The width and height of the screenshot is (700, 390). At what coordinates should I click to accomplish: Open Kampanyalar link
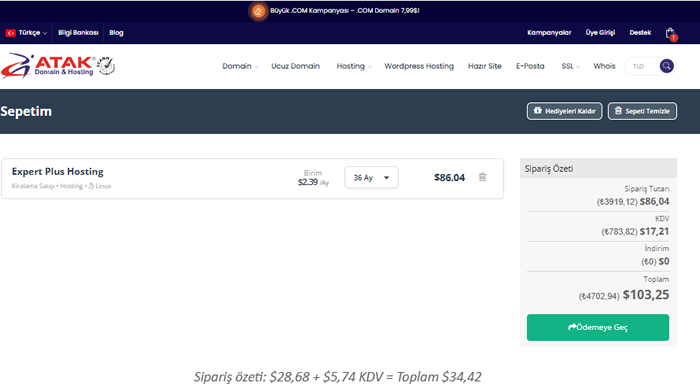pyautogui.click(x=549, y=33)
